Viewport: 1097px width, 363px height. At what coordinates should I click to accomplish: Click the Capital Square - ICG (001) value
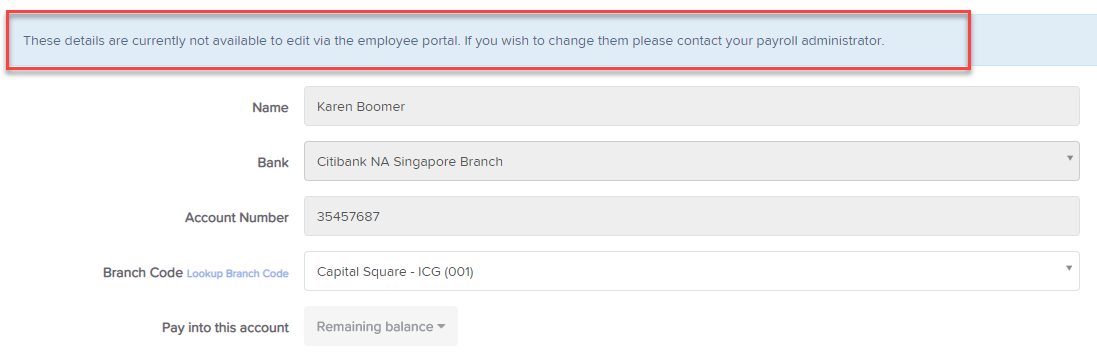395,271
